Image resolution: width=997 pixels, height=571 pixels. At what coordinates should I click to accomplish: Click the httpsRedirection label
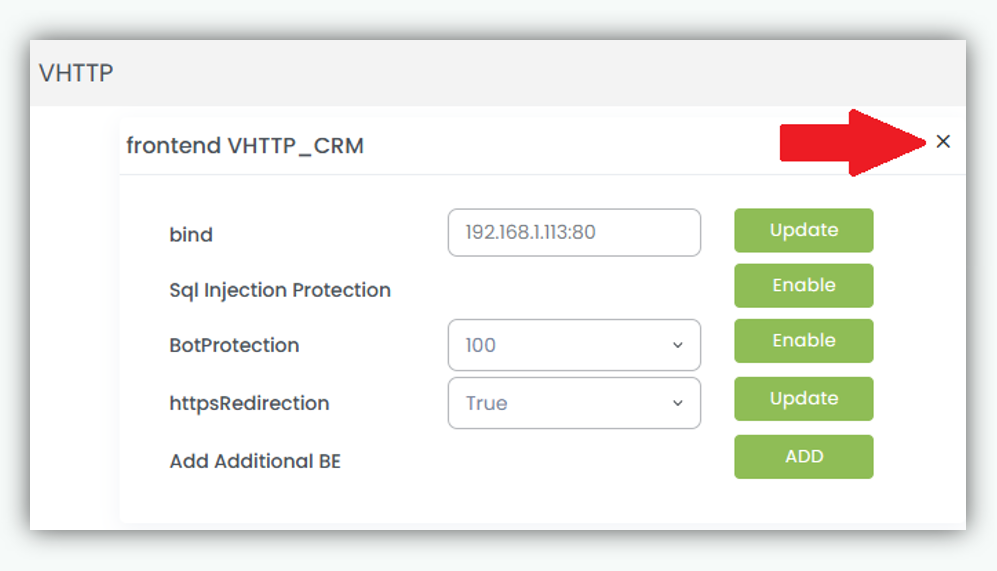[x=249, y=403]
